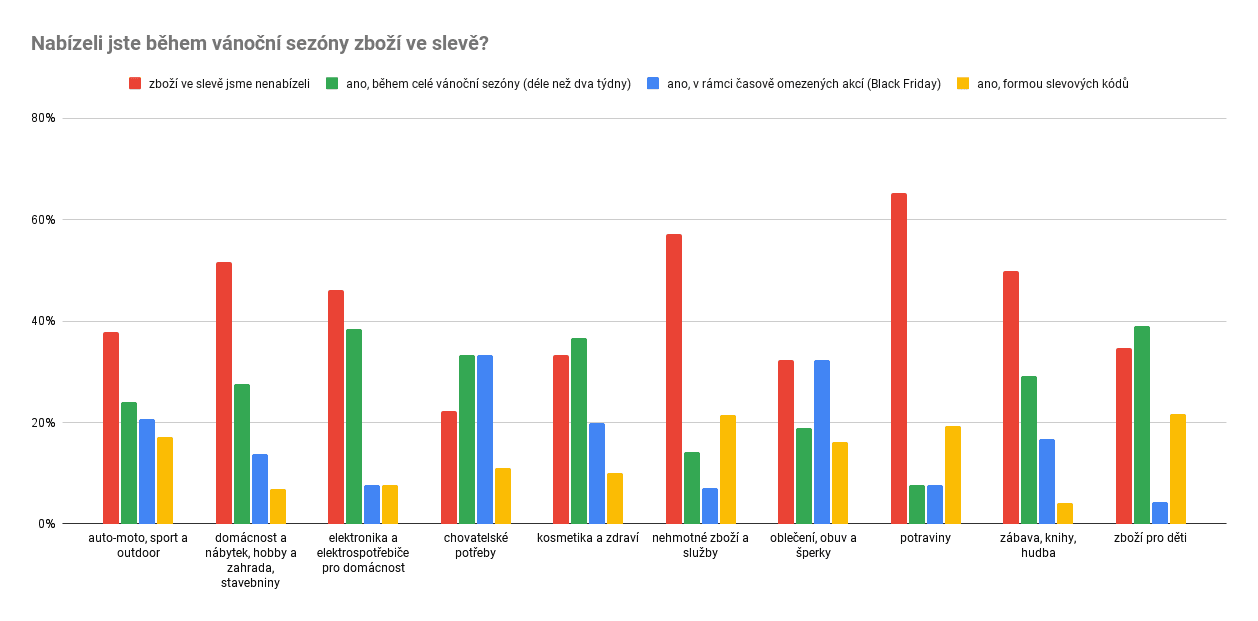The image size is (1258, 621).
Task: Click the 80% y-axis label
Action: pos(43,118)
